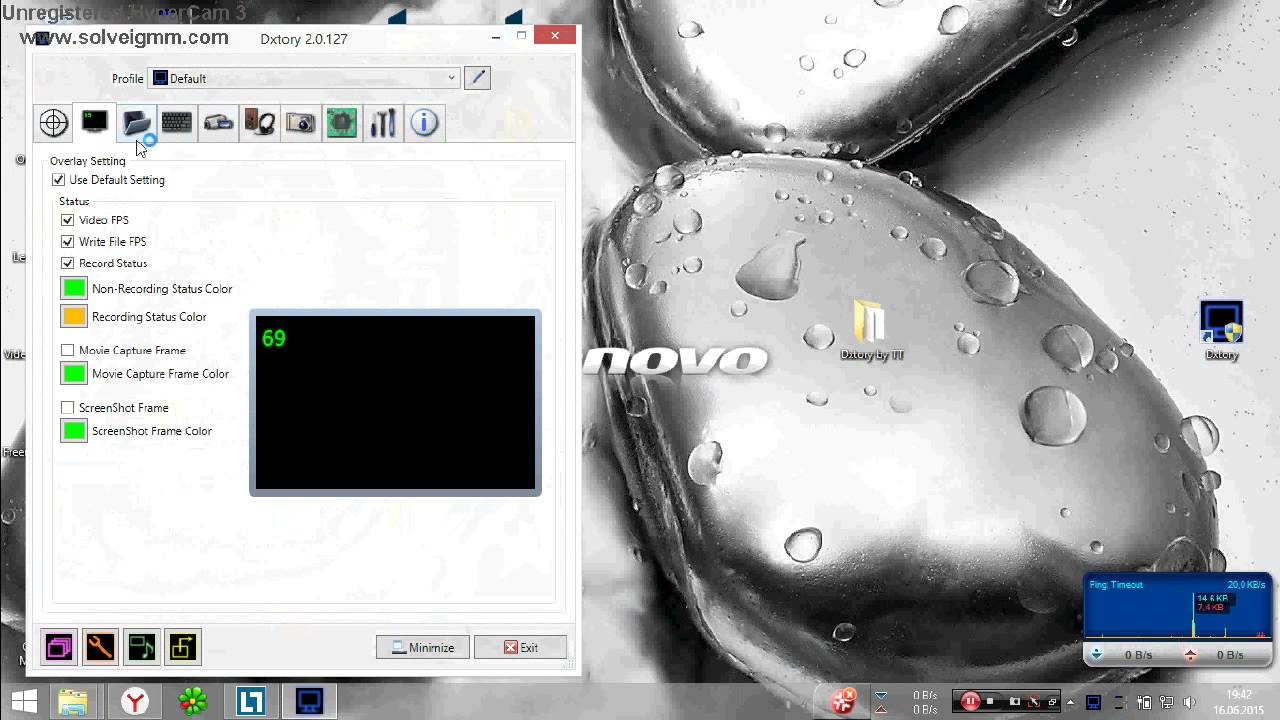Click the upload arrow in network widget
This screenshot has height=720, width=1280.
pyautogui.click(x=1190, y=655)
